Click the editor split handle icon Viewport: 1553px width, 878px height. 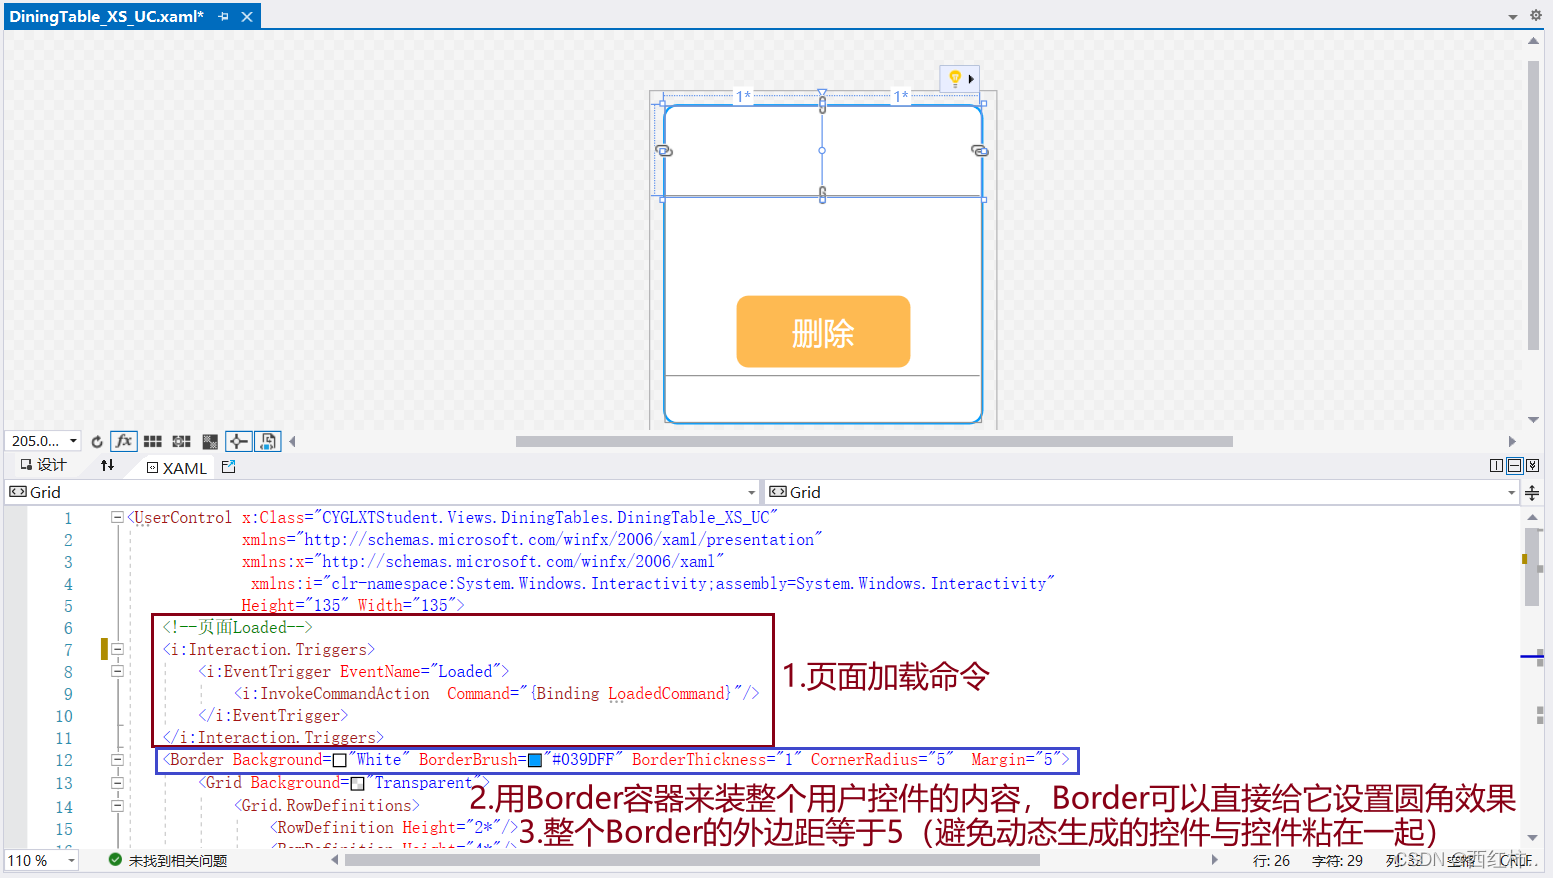[1532, 493]
